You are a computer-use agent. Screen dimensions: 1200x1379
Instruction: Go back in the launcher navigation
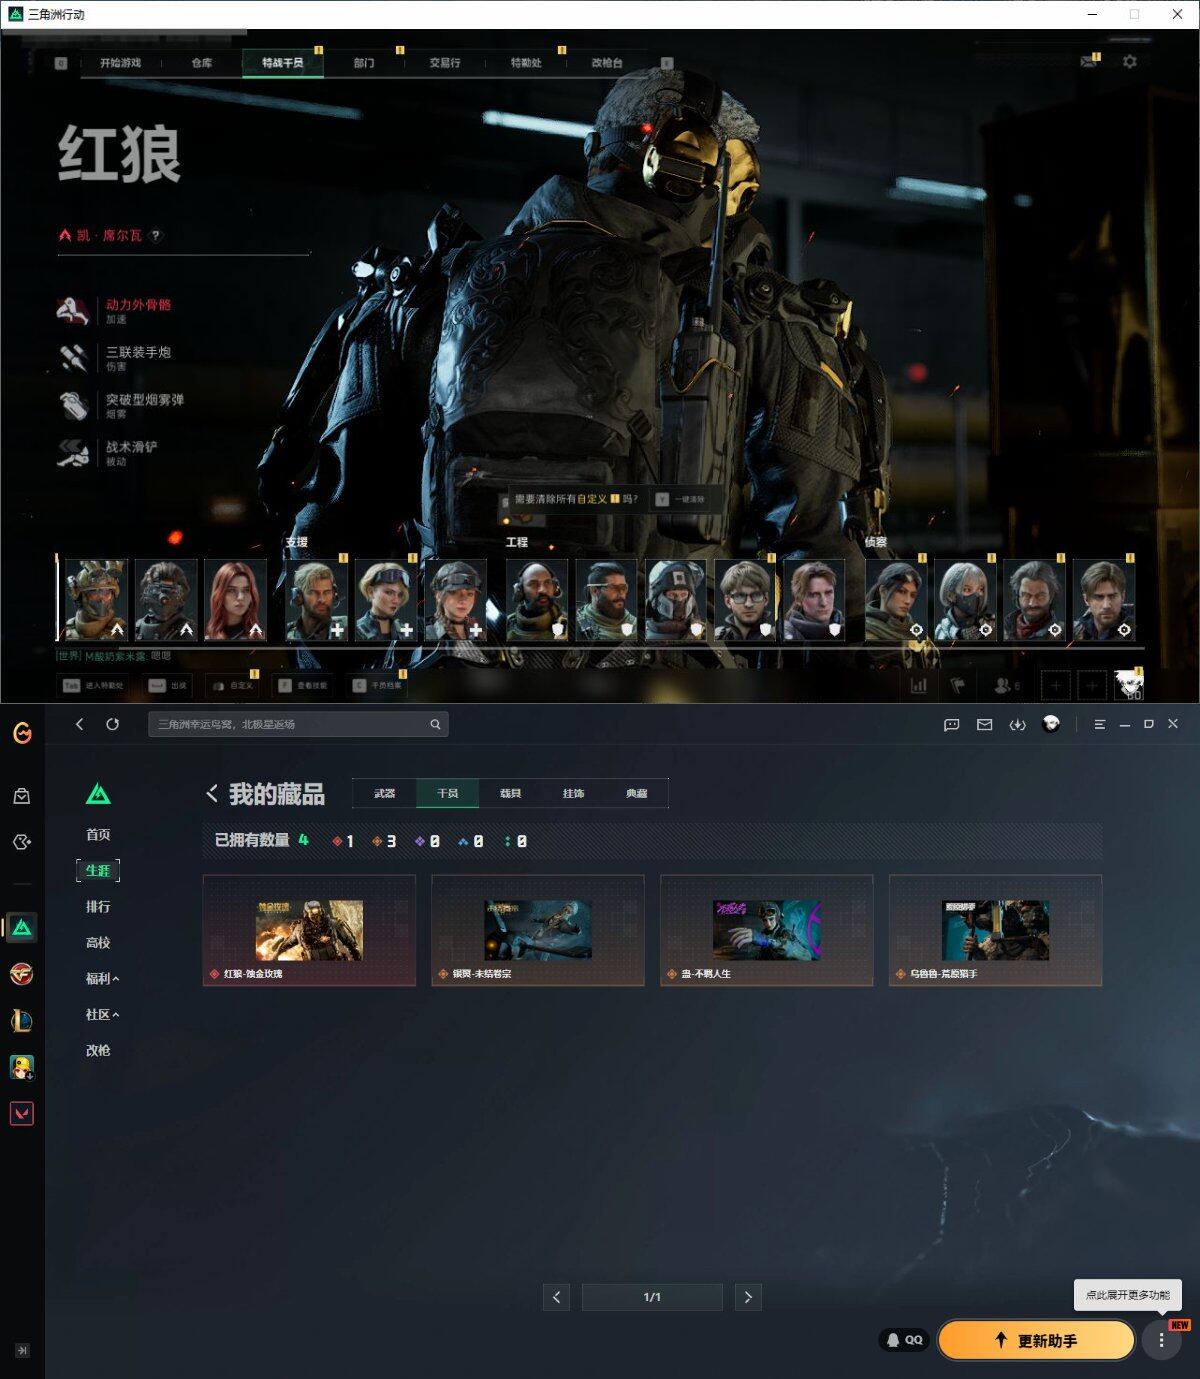pyautogui.click(x=80, y=724)
